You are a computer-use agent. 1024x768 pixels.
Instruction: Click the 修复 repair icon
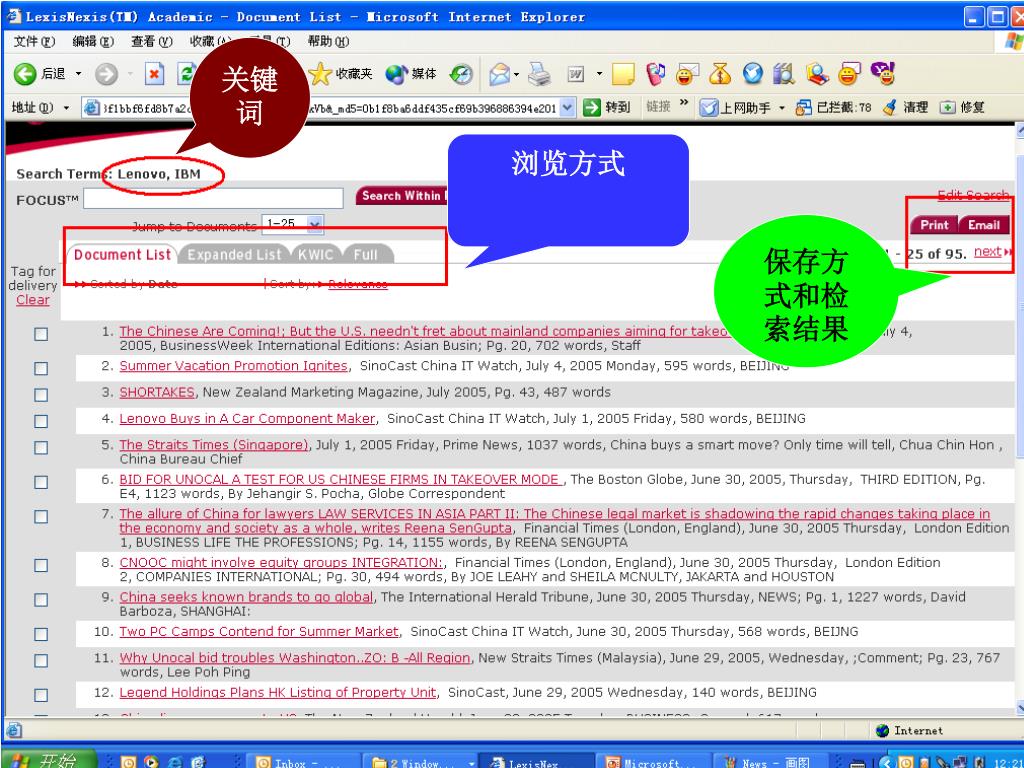(x=962, y=108)
